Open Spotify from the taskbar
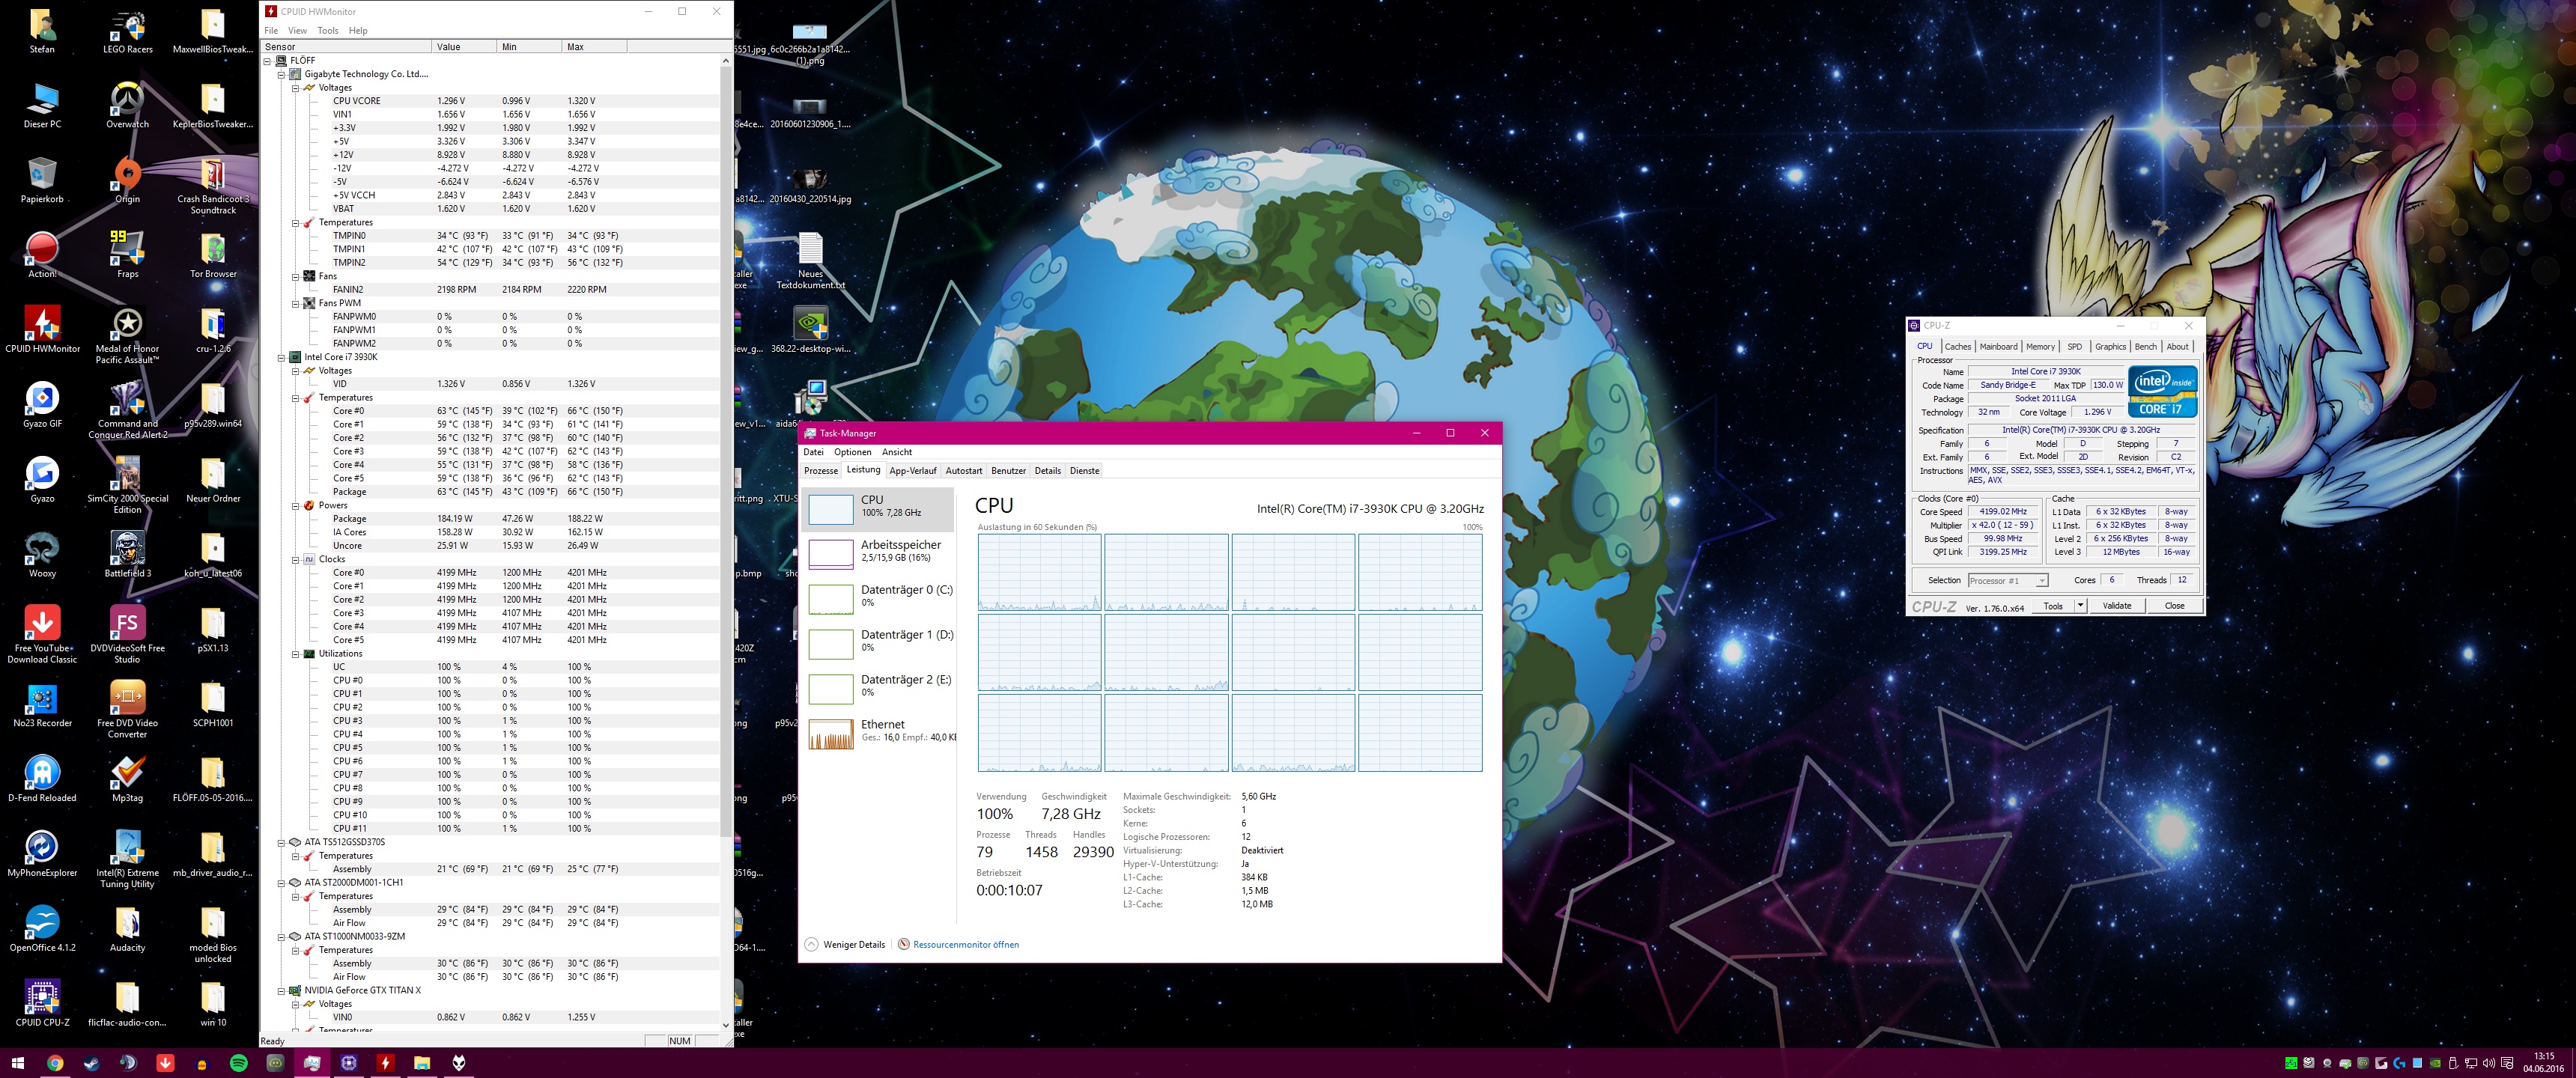 239,1063
